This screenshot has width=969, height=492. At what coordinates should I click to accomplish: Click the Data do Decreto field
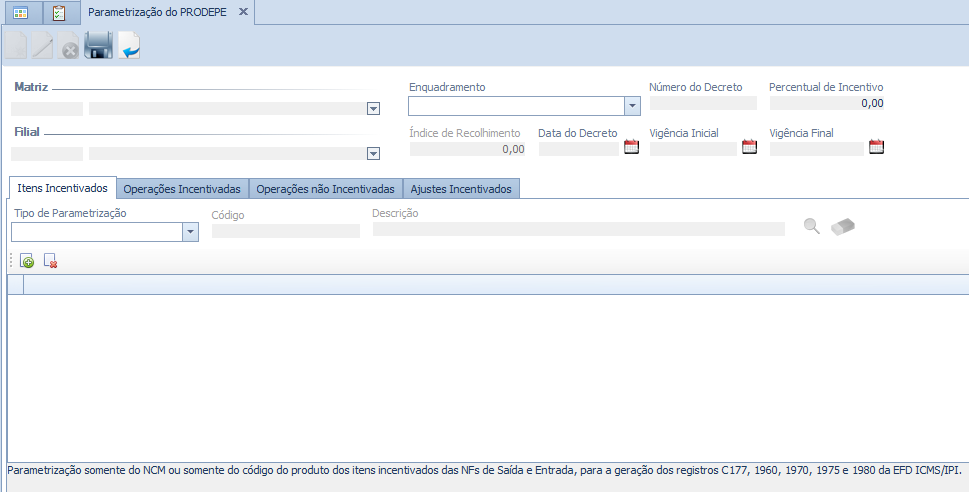pos(579,149)
